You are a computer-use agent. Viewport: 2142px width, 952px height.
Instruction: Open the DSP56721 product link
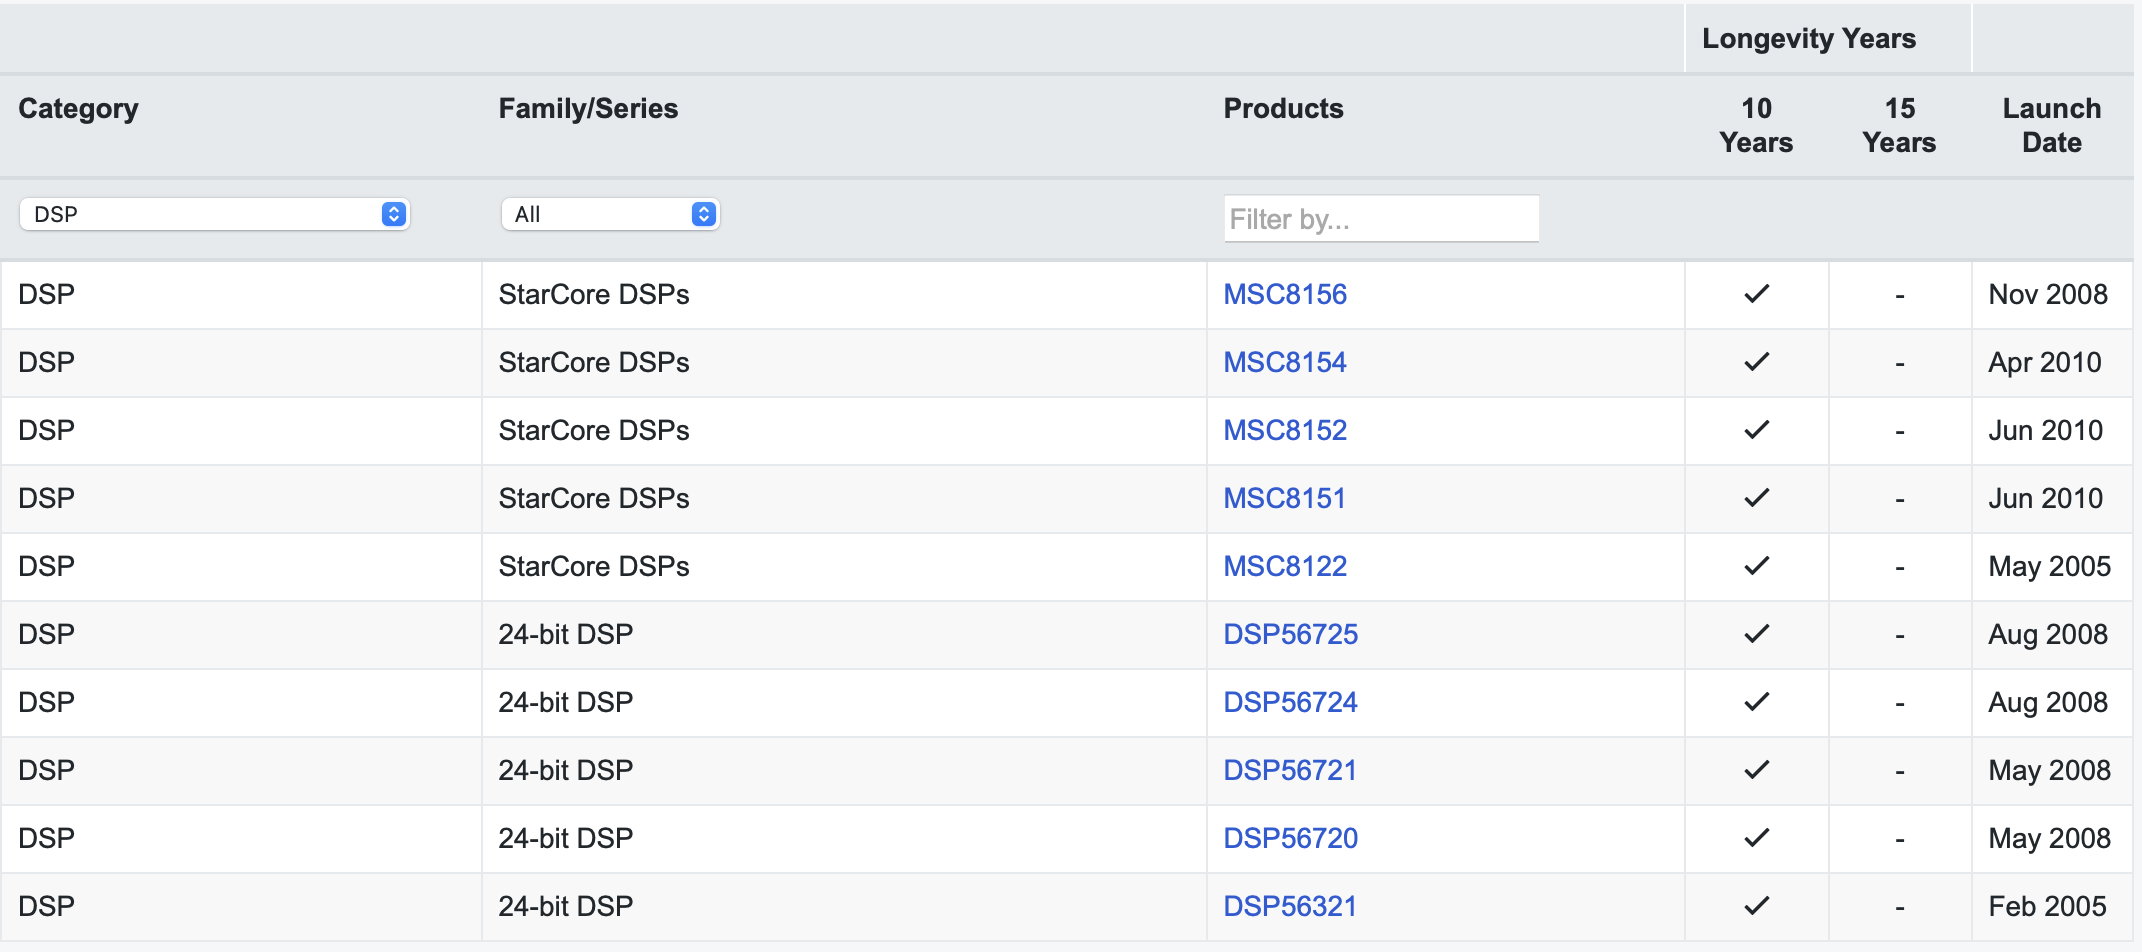pyautogui.click(x=1290, y=770)
